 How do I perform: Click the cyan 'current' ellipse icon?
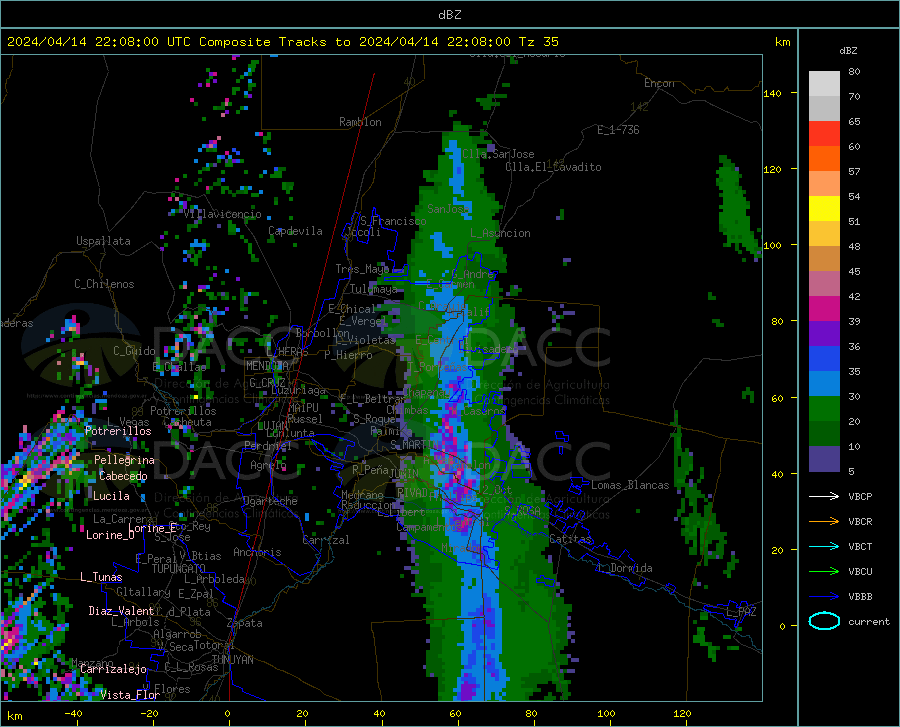tap(824, 621)
